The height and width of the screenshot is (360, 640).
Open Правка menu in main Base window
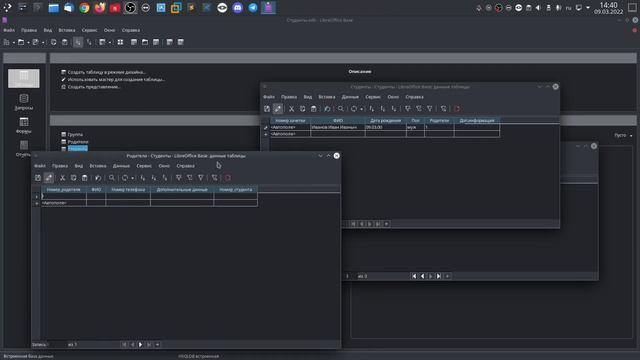(29, 30)
